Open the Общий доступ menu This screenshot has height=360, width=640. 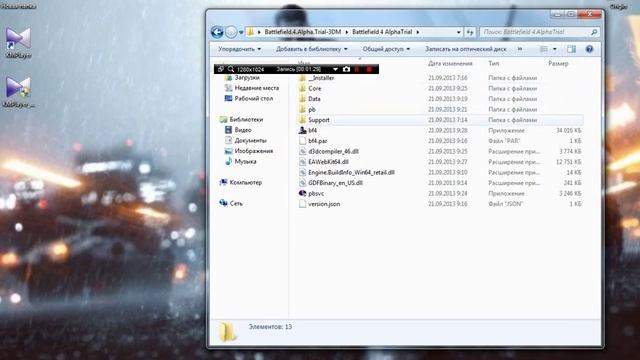(386, 49)
